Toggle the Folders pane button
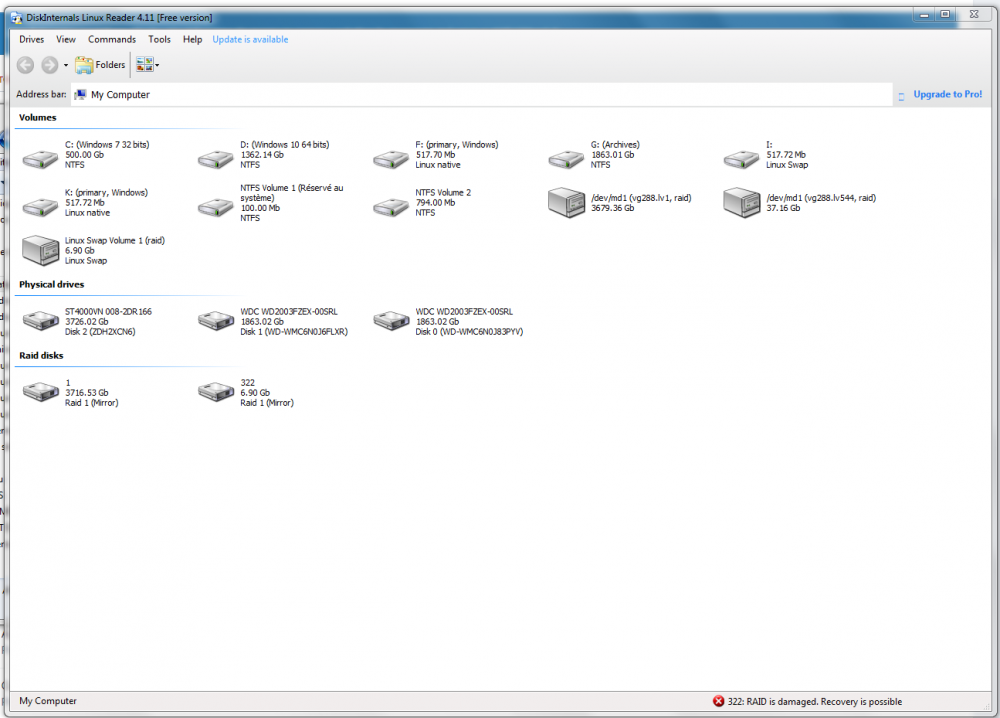1000x718 pixels. tap(100, 65)
